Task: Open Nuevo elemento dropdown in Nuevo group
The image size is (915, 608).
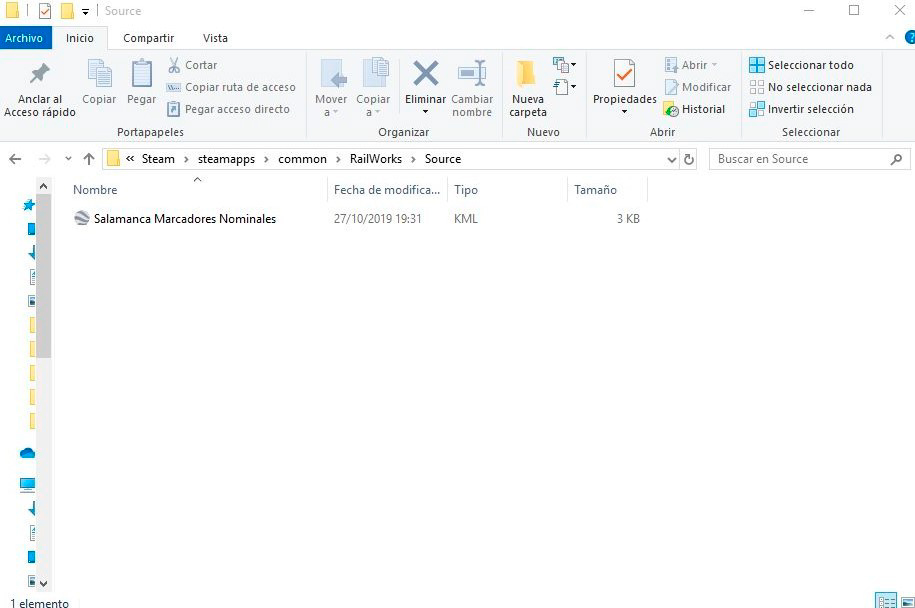Action: point(564,64)
